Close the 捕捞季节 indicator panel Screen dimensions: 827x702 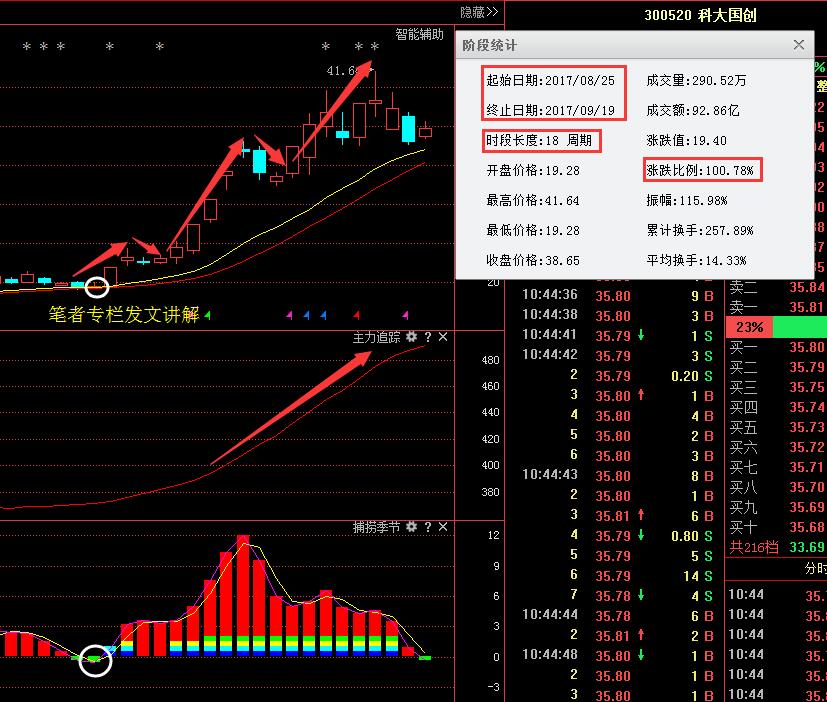pyautogui.click(x=443, y=527)
